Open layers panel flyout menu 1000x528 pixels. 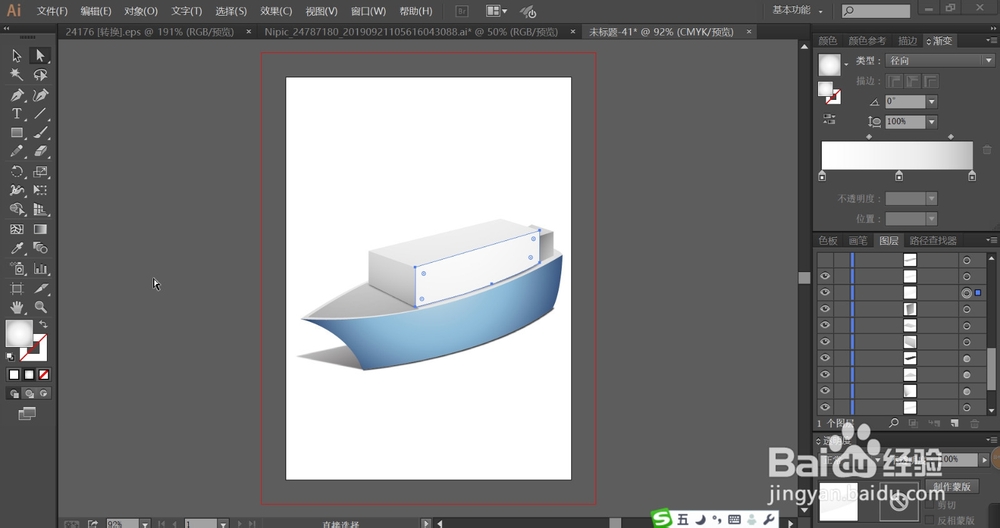click(990, 240)
